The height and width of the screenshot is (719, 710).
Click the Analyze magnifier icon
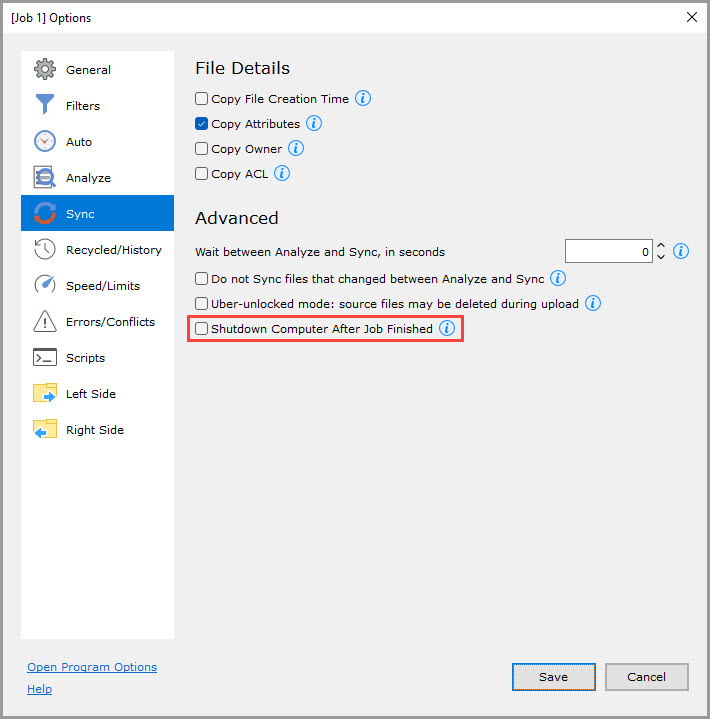point(45,178)
